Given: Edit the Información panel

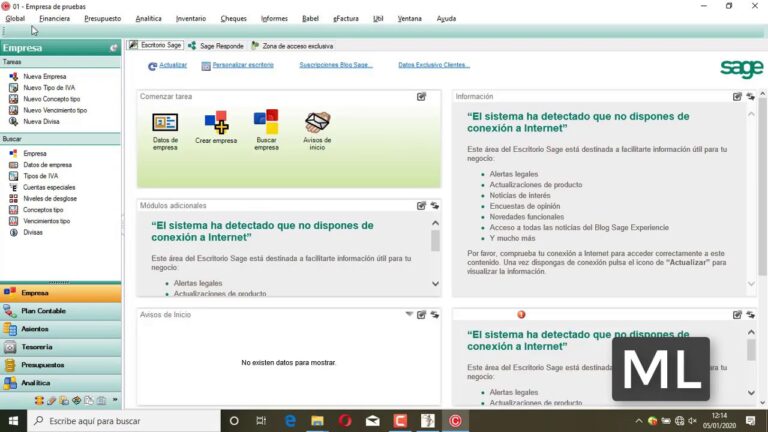Looking at the screenshot, I should [737, 96].
